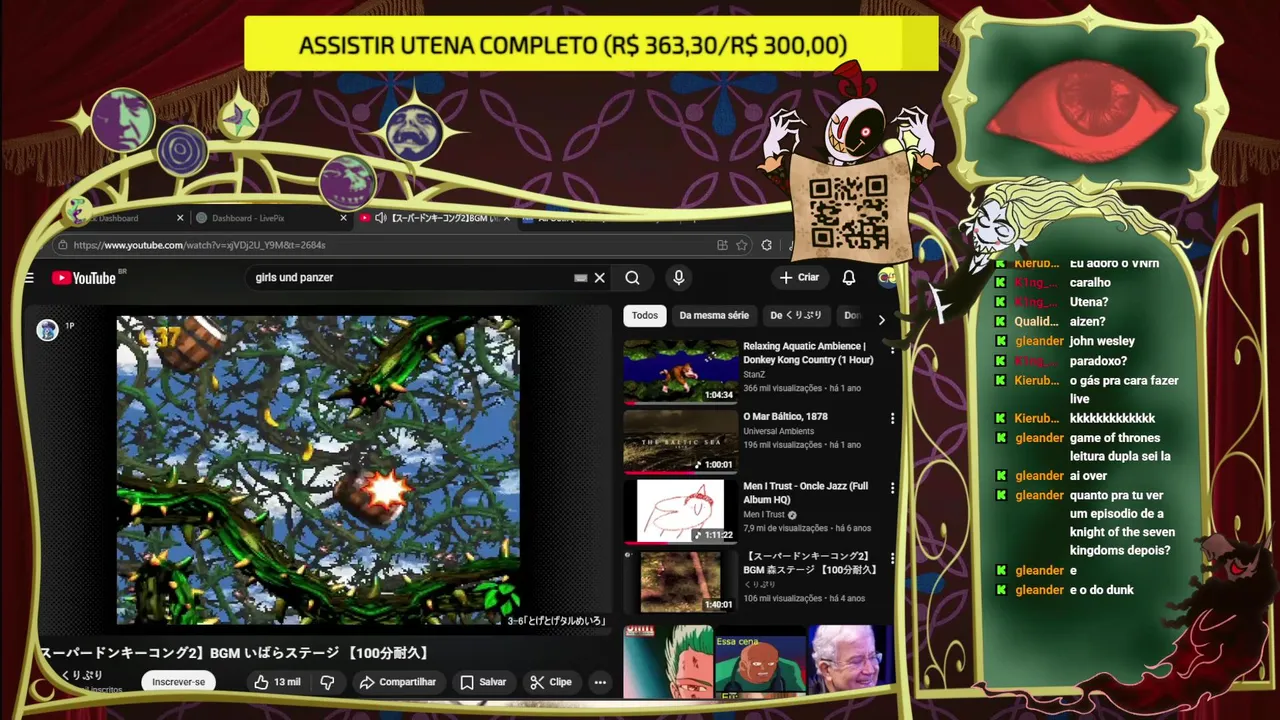
Task: Open the YouTube hamburger guide menu
Action: pos(29,278)
